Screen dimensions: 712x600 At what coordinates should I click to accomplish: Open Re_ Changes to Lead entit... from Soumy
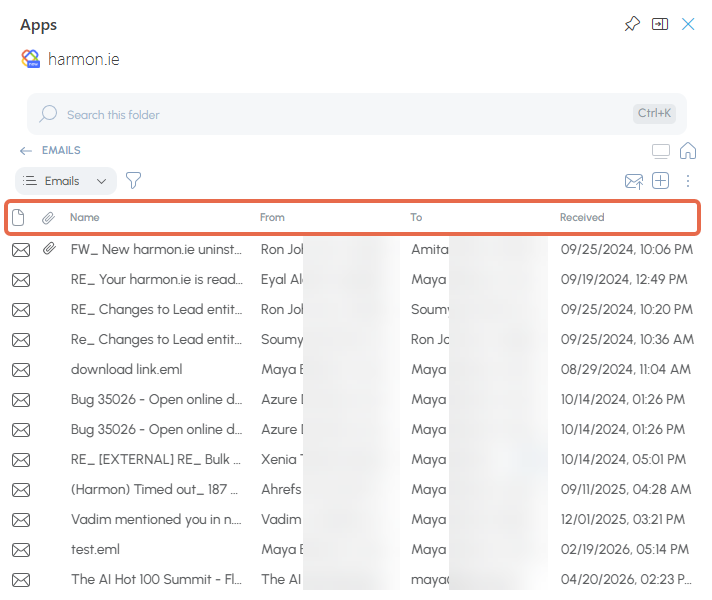click(156, 339)
